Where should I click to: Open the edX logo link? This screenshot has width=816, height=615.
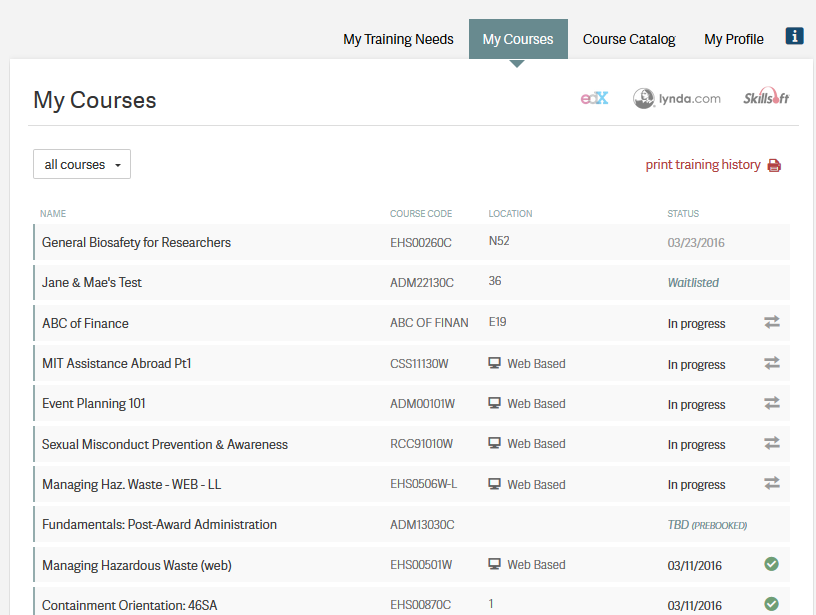pyautogui.click(x=594, y=98)
